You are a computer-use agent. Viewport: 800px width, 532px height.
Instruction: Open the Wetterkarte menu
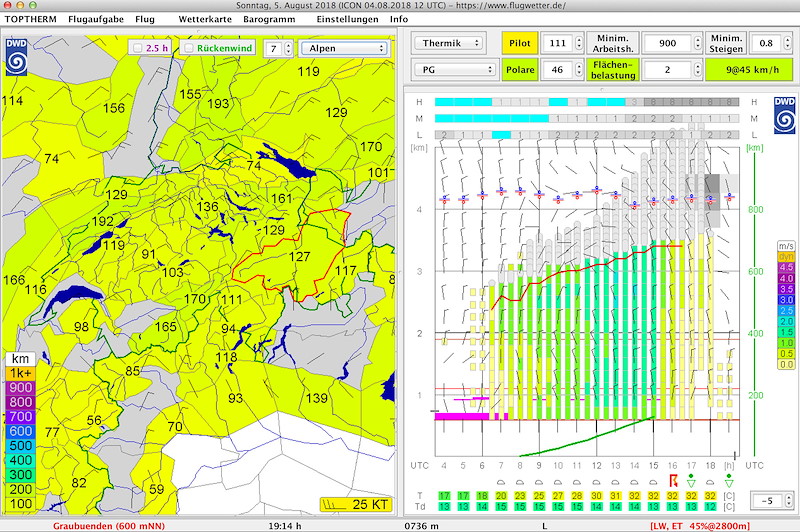pyautogui.click(x=203, y=19)
